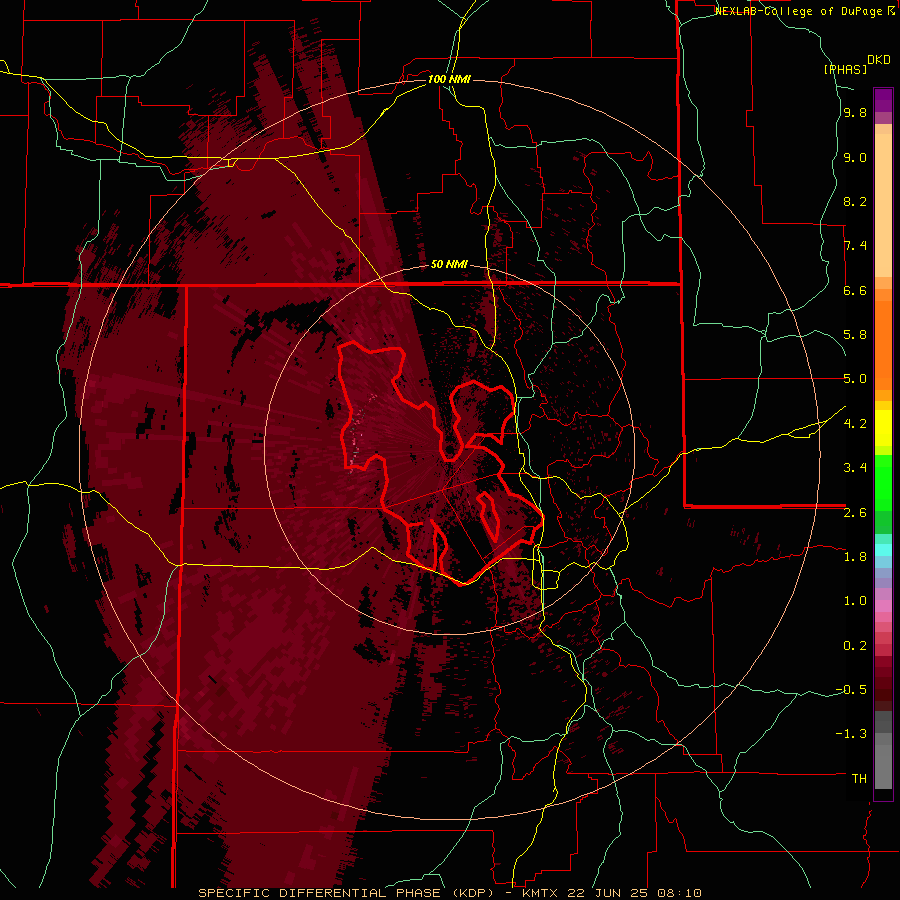Click the 0.2 scale label

(x=855, y=646)
